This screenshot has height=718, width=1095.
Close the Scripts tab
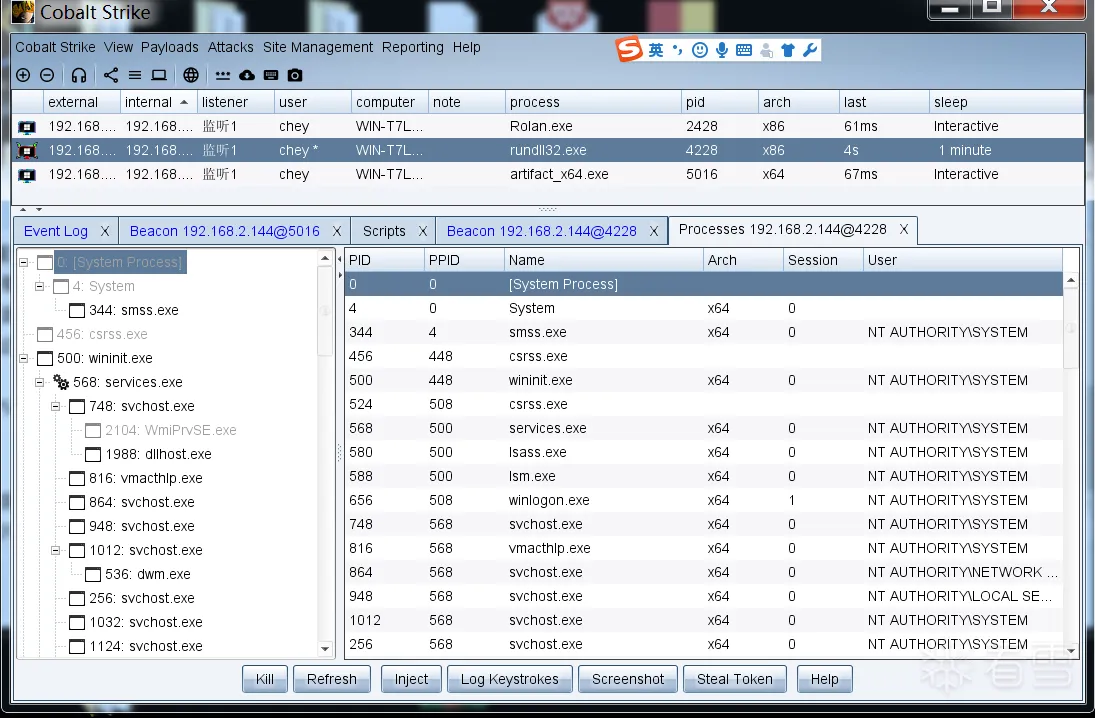coord(422,231)
